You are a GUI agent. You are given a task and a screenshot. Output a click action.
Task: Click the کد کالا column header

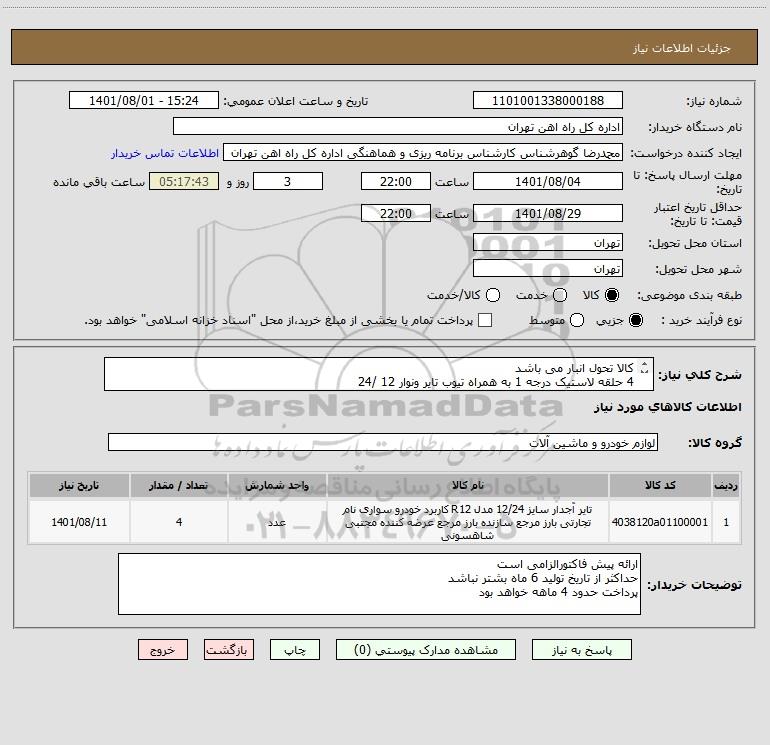tap(660, 485)
